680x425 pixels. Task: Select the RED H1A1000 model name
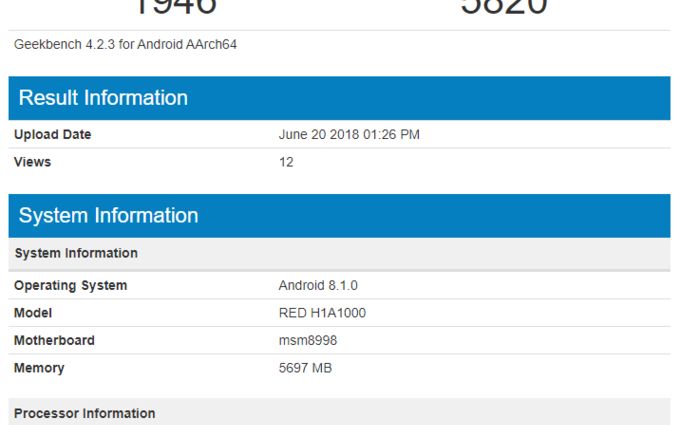(322, 313)
